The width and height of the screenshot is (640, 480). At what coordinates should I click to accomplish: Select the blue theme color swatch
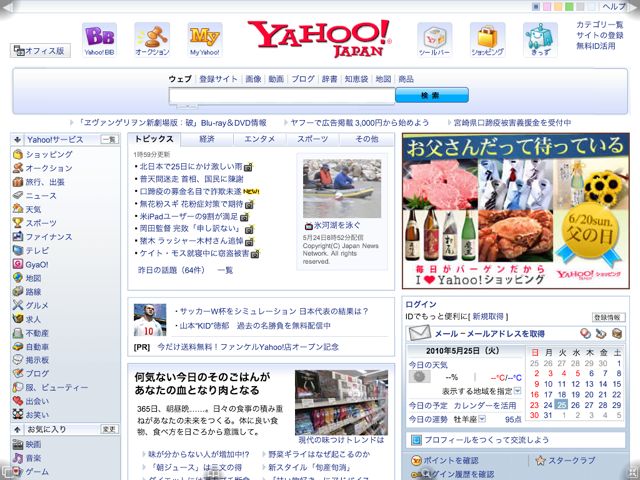coord(536,7)
